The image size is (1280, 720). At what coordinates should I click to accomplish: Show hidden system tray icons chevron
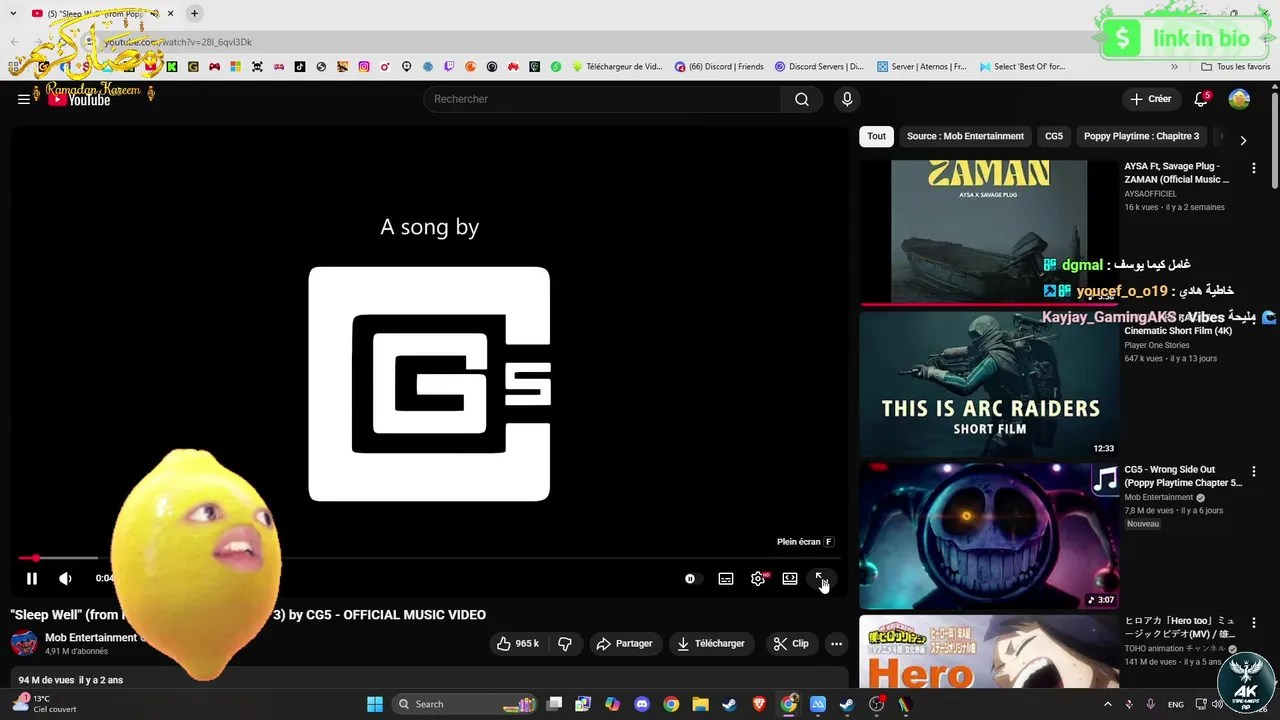tap(1107, 704)
